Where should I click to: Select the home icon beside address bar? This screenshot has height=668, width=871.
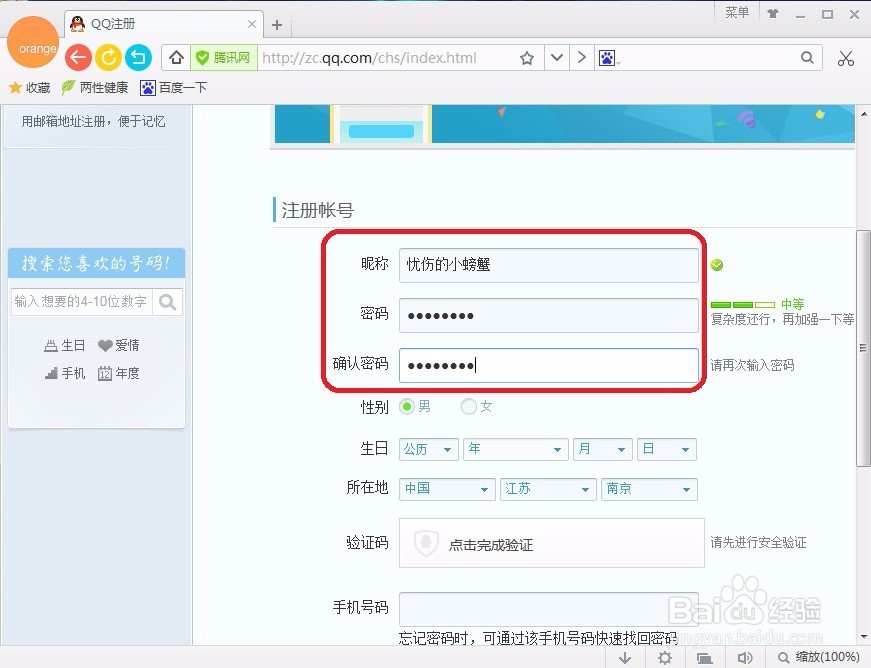point(176,57)
